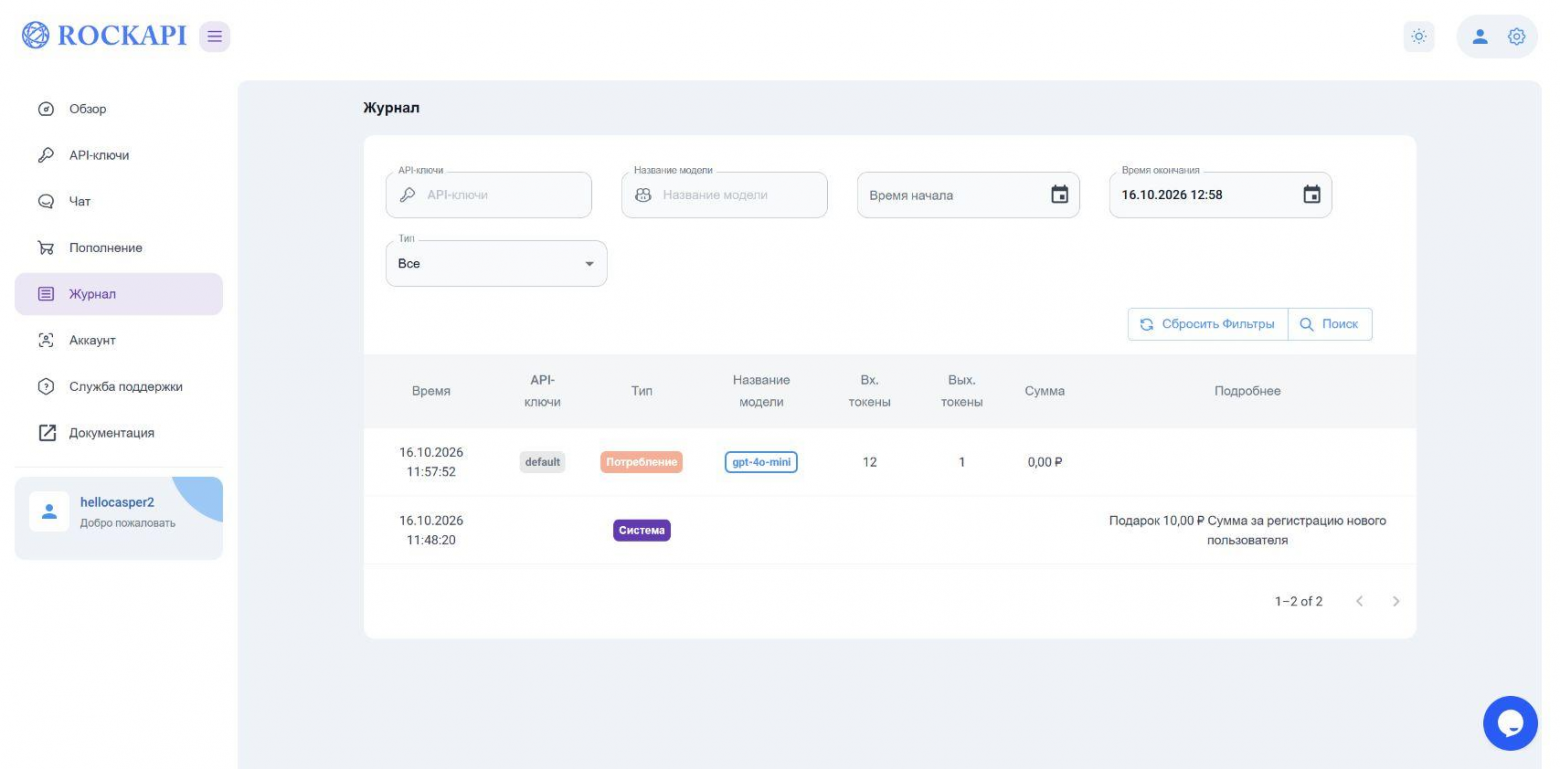Open the live chat widget bubble

click(x=1510, y=723)
